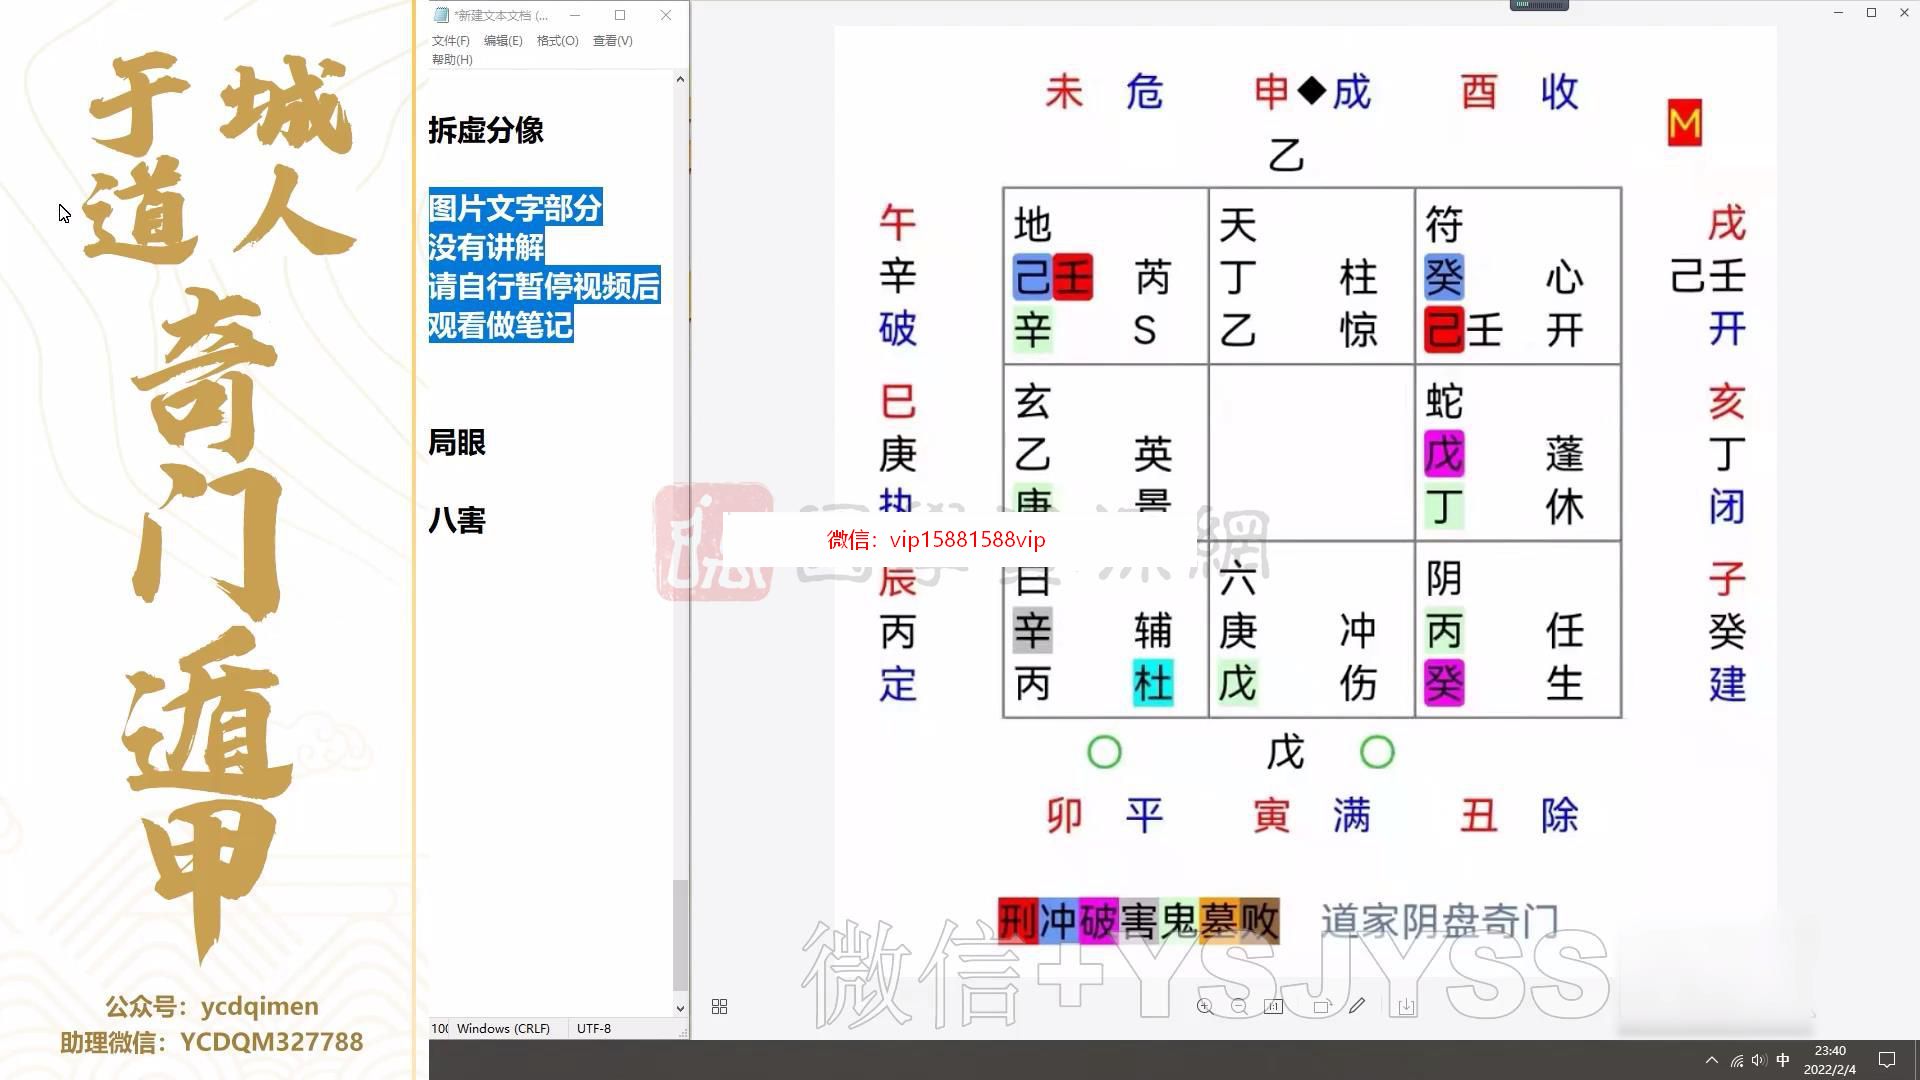
Task: Click the Notepad scrollbar up arrow
Action: 680,79
